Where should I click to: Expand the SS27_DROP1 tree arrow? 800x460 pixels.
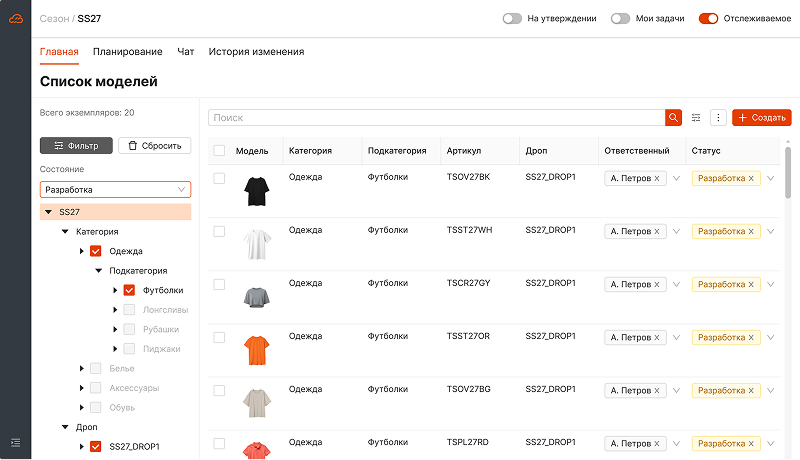pyautogui.click(x=82, y=447)
